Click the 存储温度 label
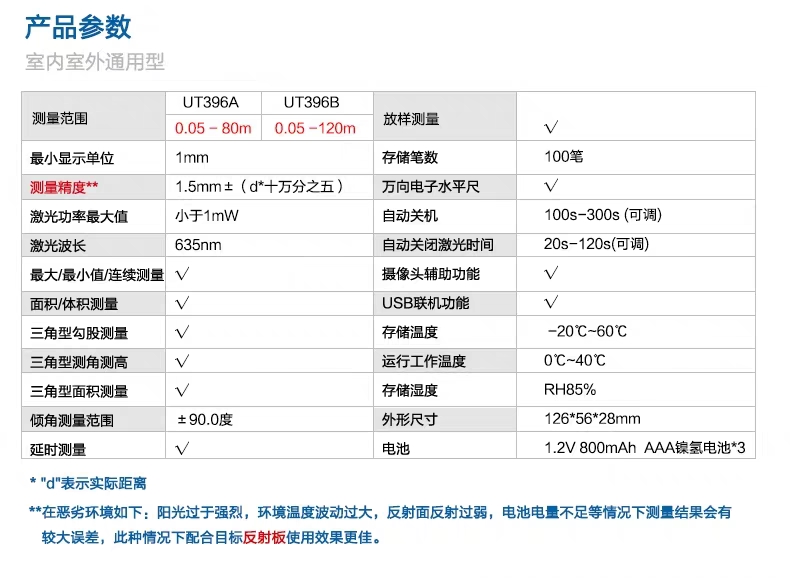790x578 pixels. coord(410,332)
